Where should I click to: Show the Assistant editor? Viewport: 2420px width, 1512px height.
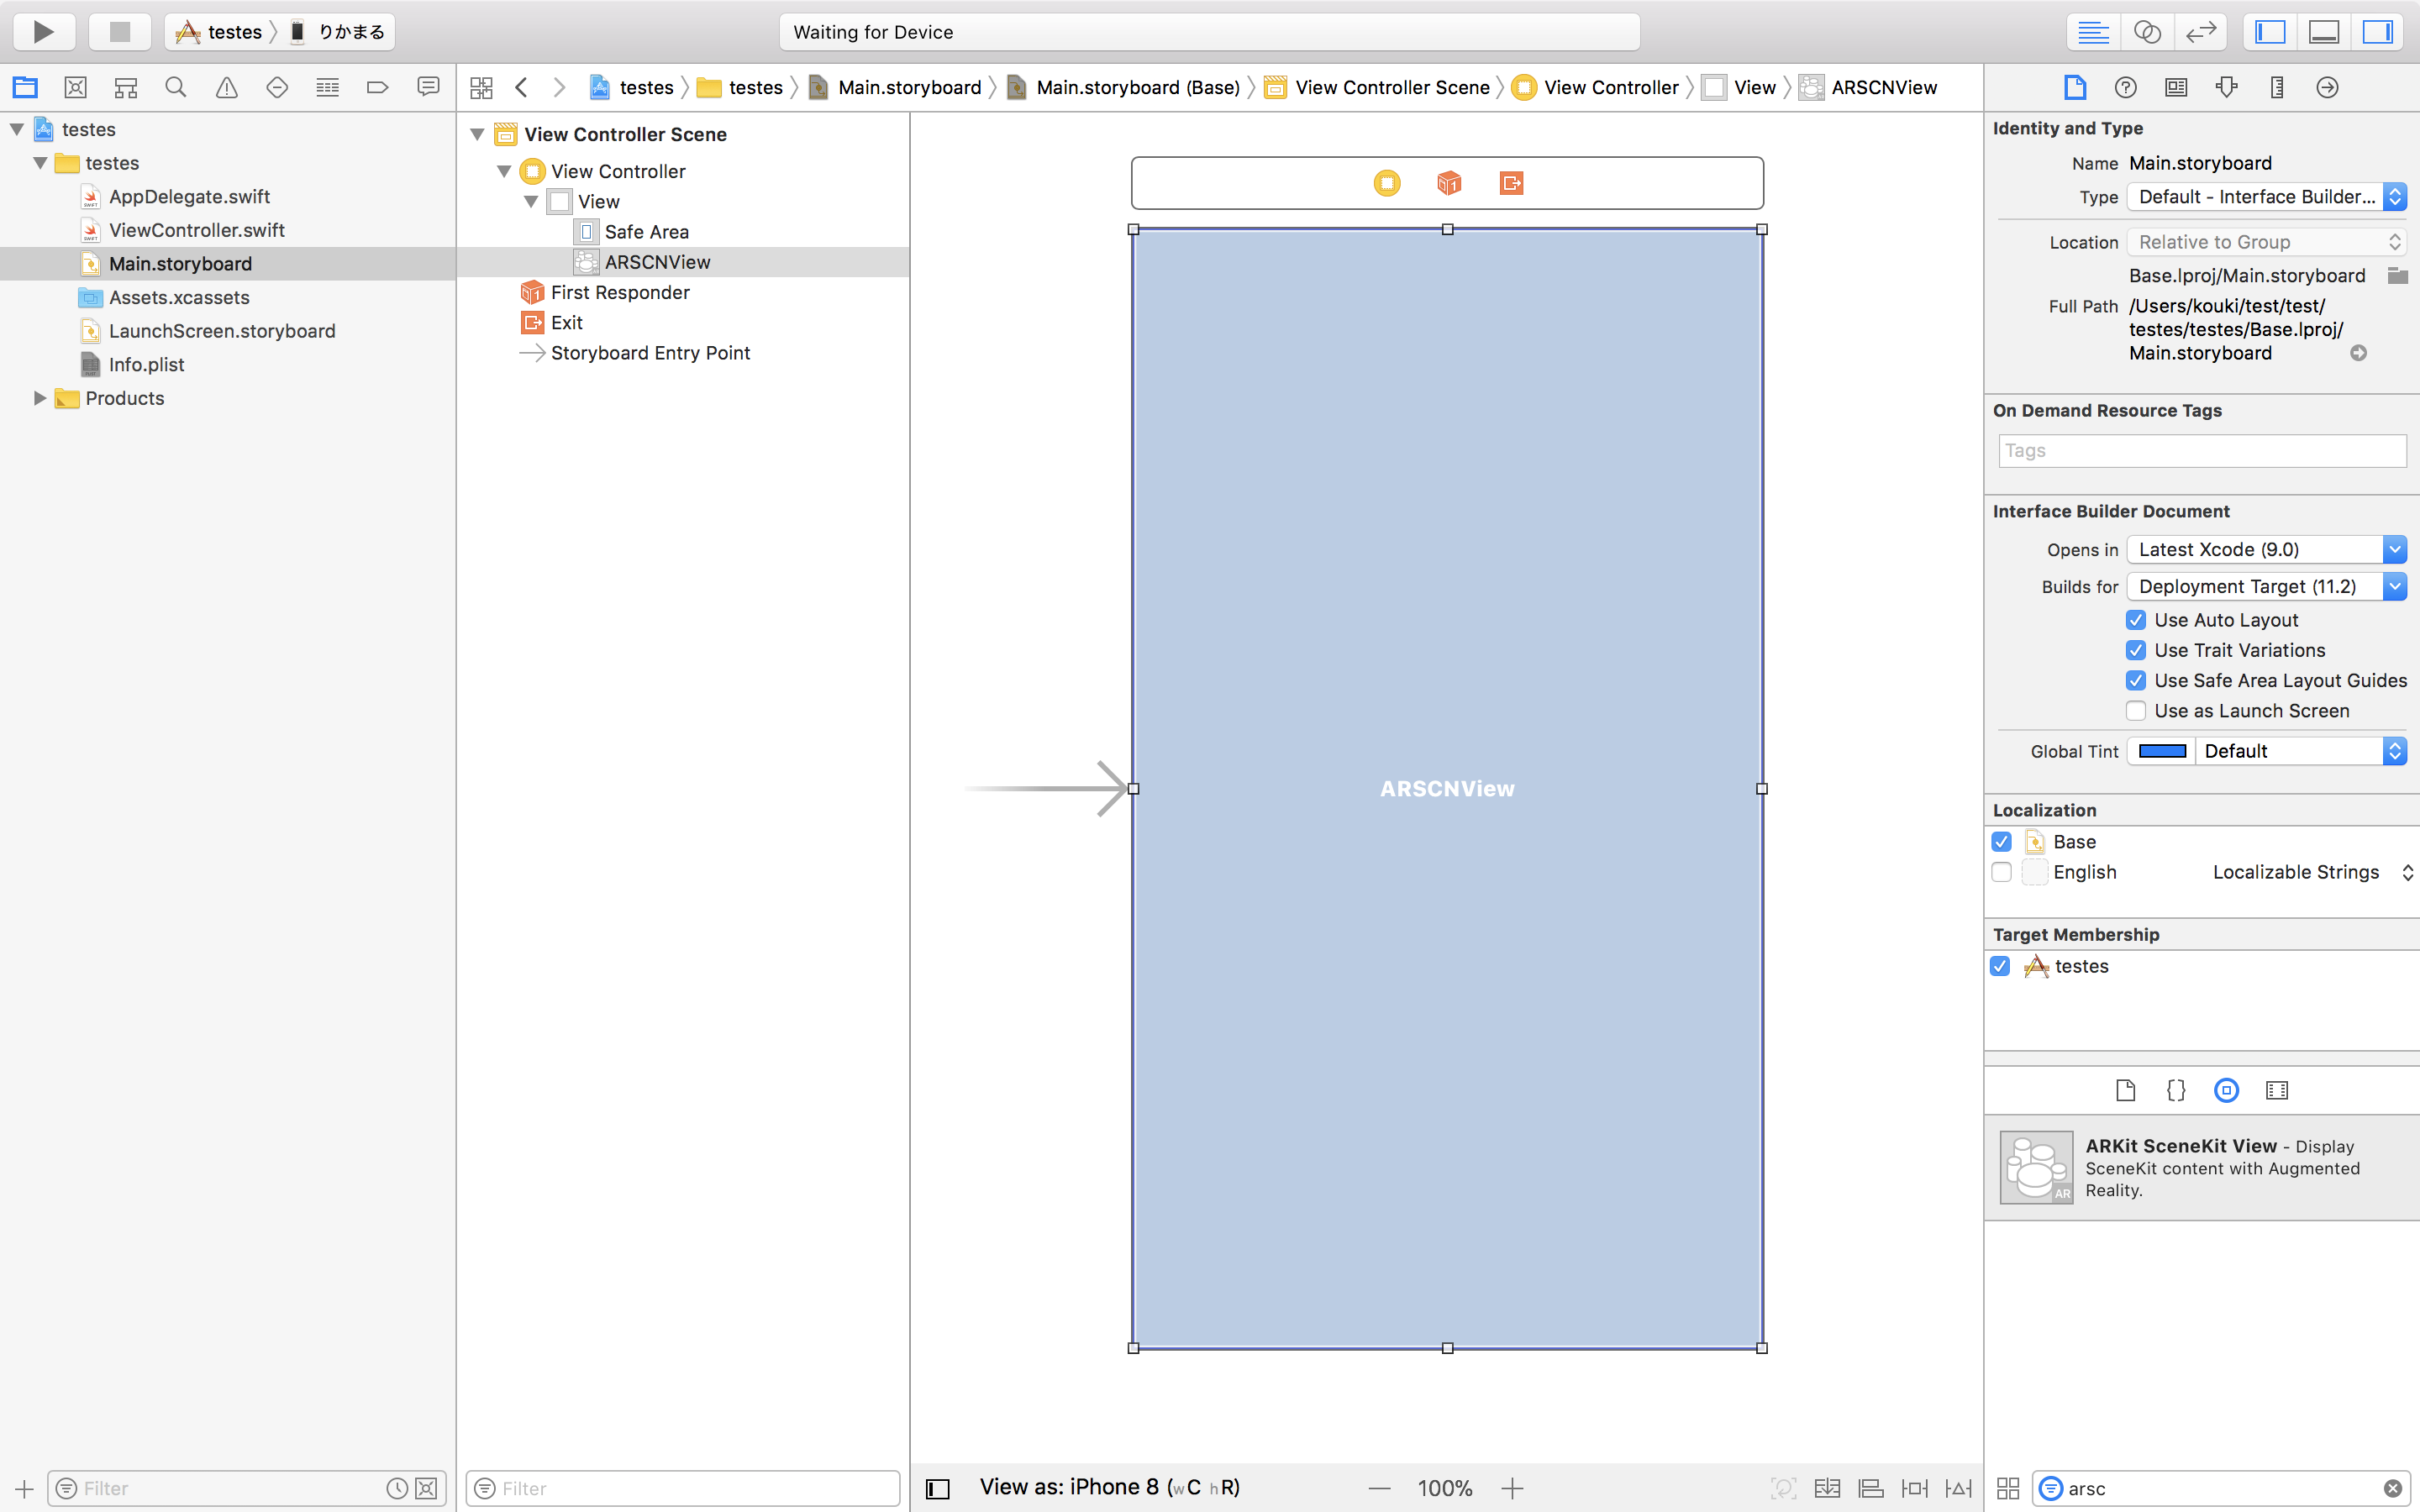point(2146,31)
